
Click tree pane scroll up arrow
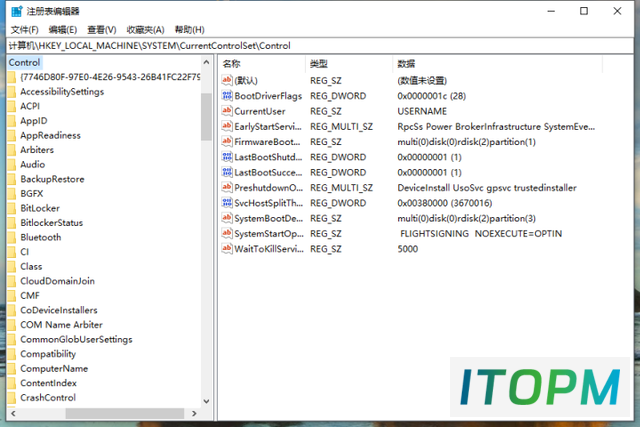(206, 62)
